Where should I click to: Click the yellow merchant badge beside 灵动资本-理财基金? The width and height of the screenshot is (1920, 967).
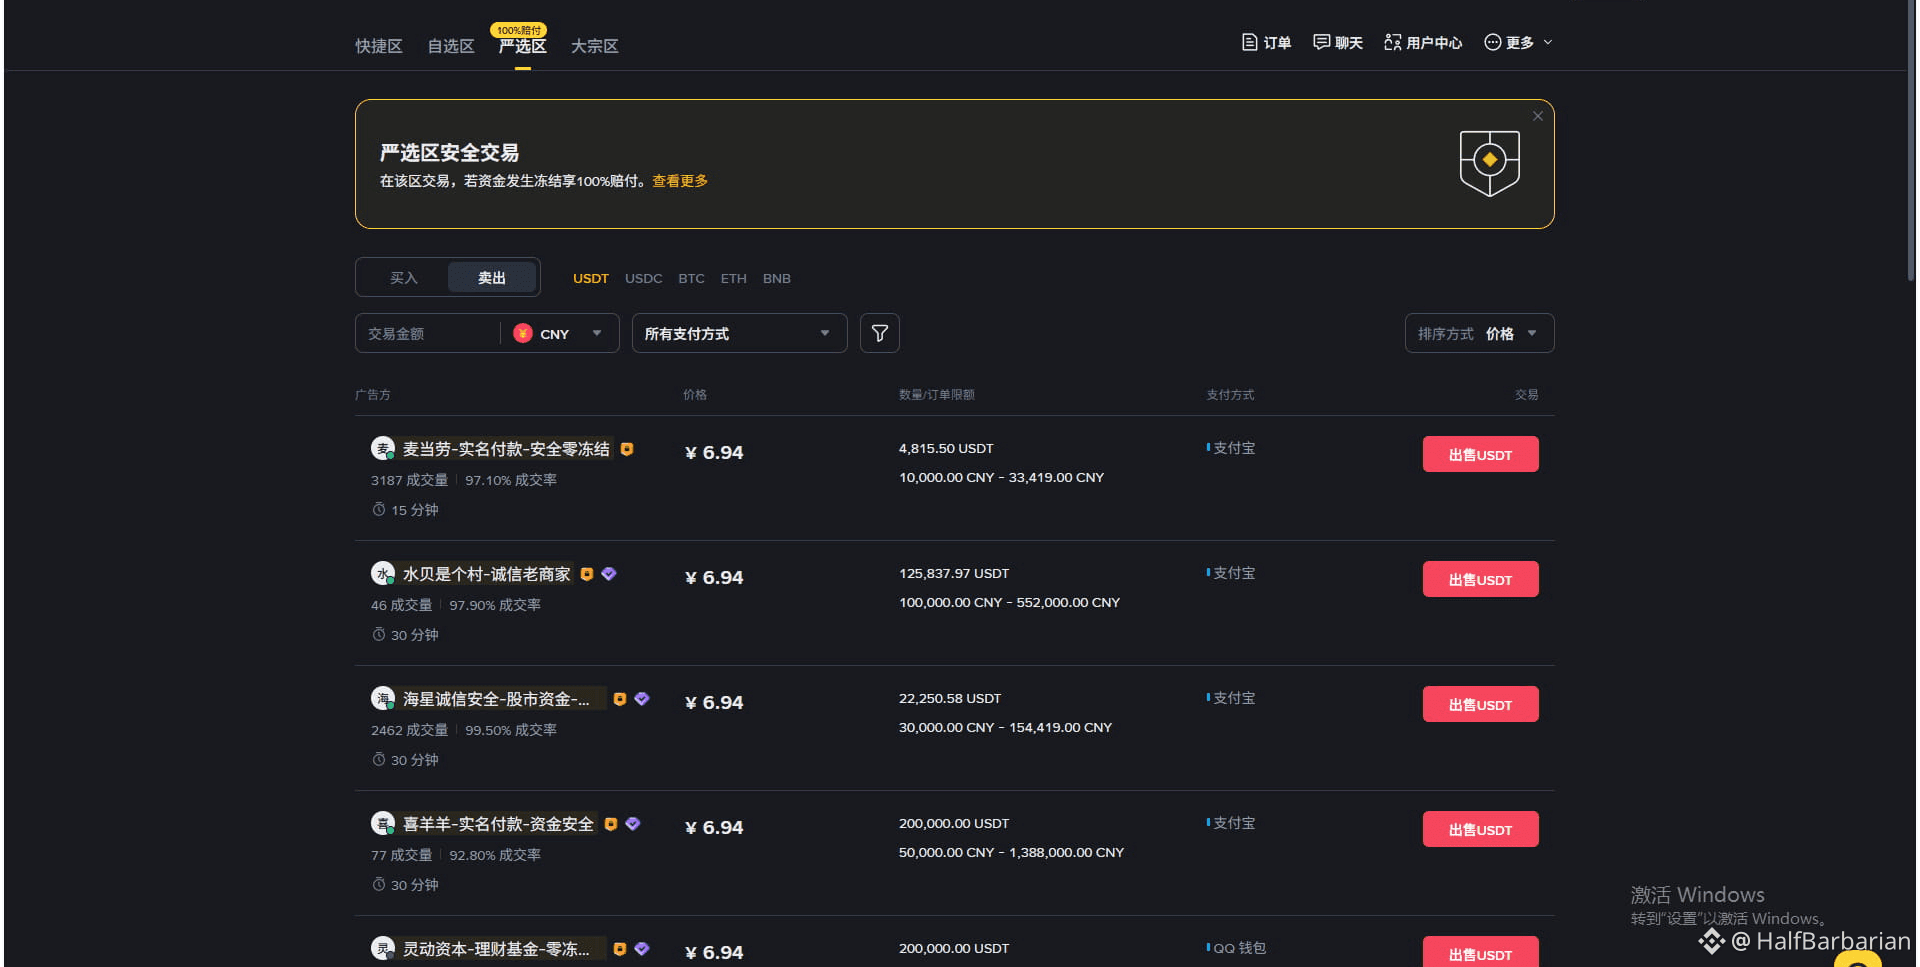(x=620, y=949)
